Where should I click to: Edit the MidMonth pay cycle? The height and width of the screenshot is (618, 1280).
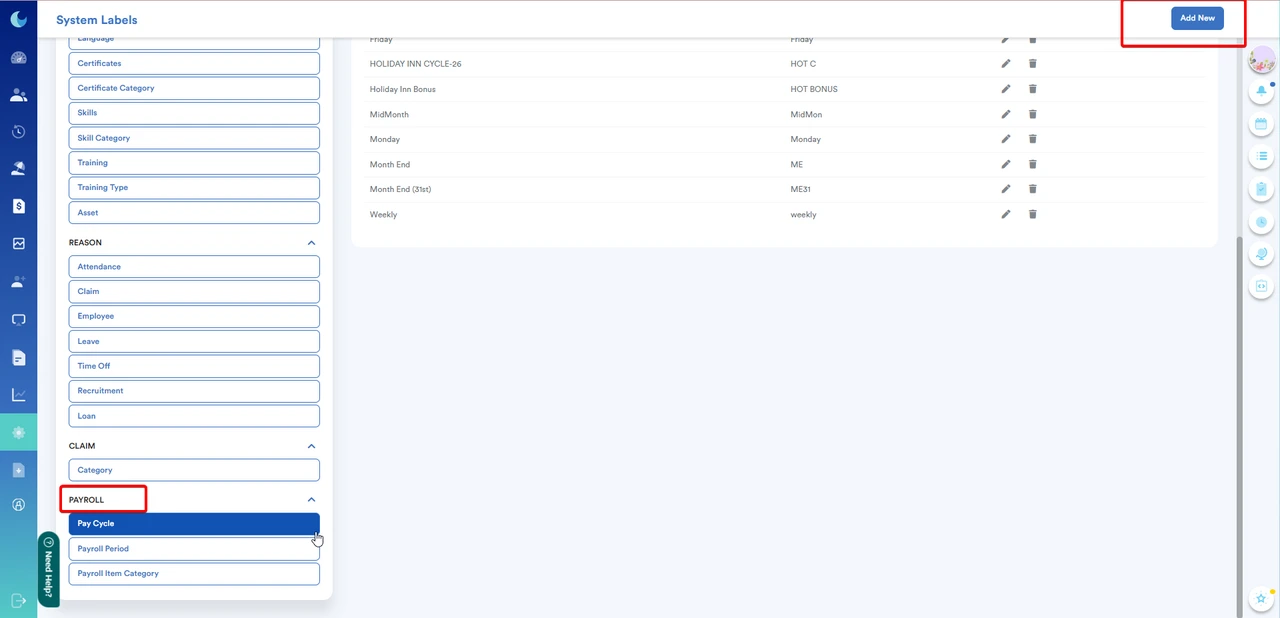point(1006,114)
